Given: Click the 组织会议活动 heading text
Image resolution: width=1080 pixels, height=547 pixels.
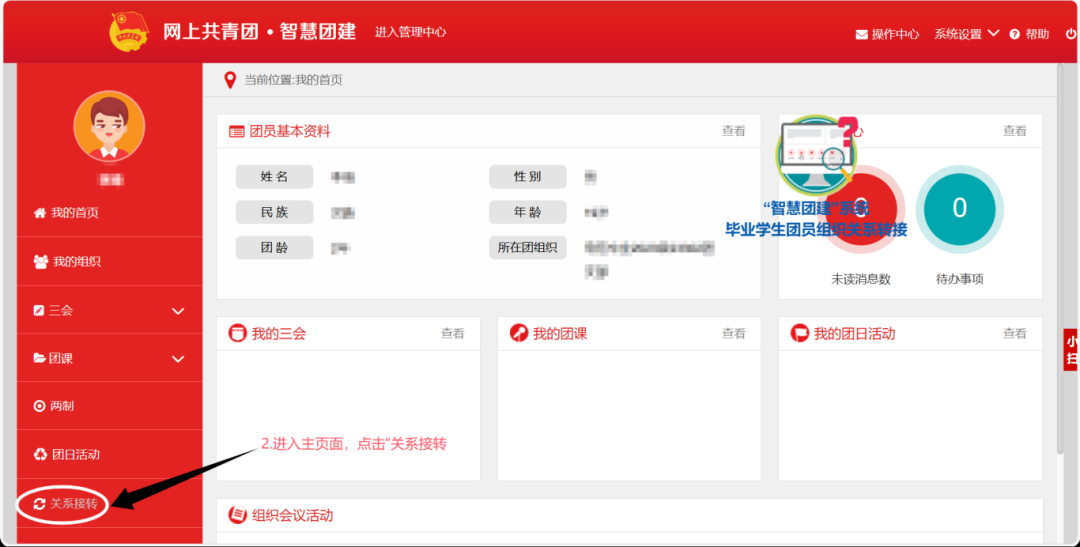Looking at the screenshot, I should (x=293, y=515).
